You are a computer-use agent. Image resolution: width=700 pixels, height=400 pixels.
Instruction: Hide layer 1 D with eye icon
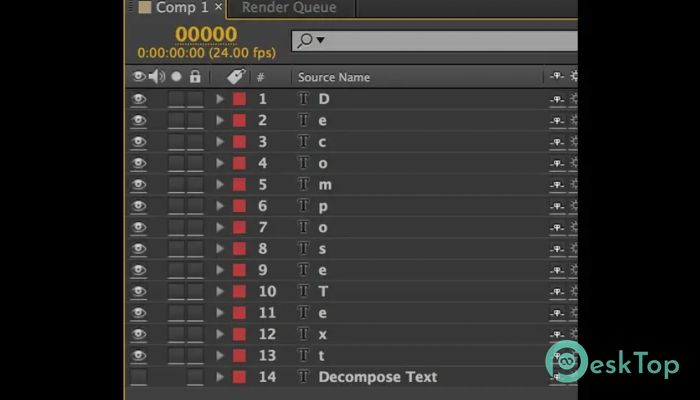tap(138, 99)
